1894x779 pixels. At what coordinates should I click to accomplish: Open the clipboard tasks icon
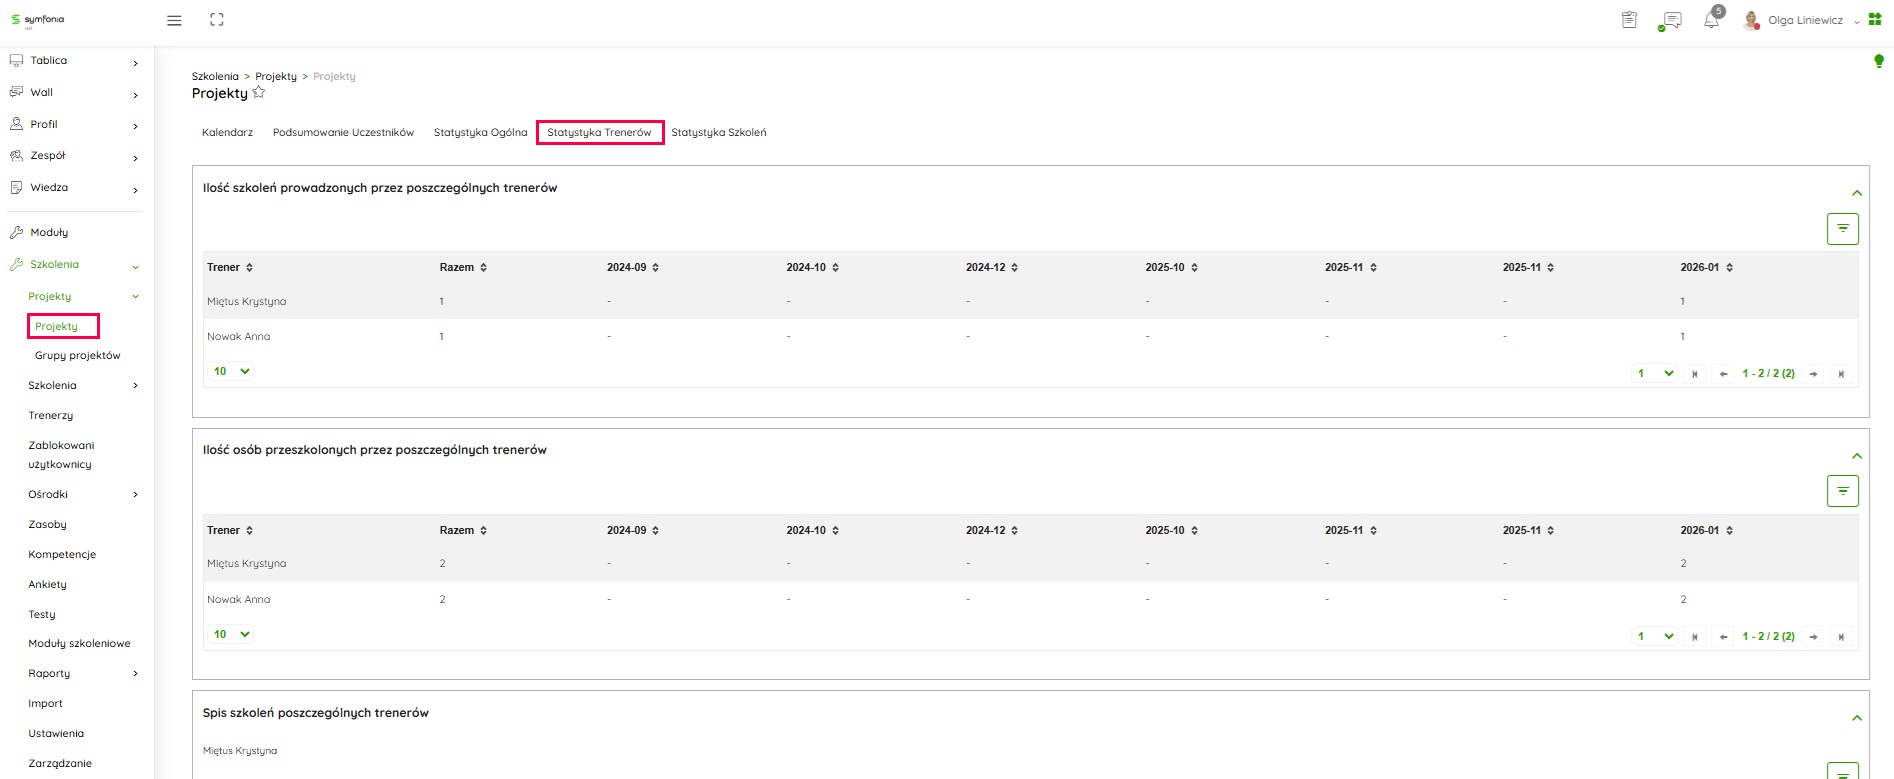tap(1629, 20)
